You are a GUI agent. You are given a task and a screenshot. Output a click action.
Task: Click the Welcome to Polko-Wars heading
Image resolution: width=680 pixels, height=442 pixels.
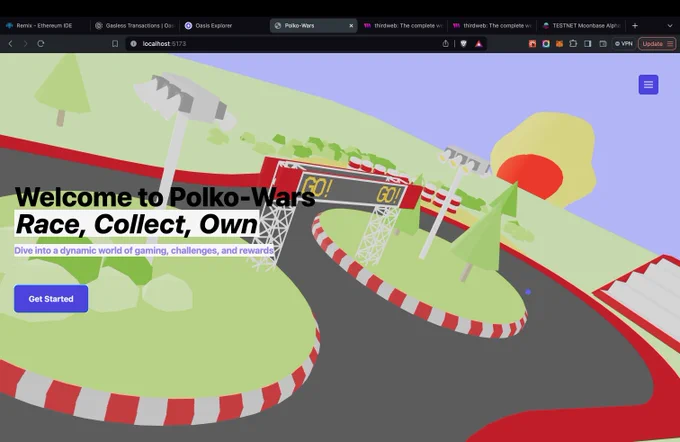pyautogui.click(x=165, y=196)
